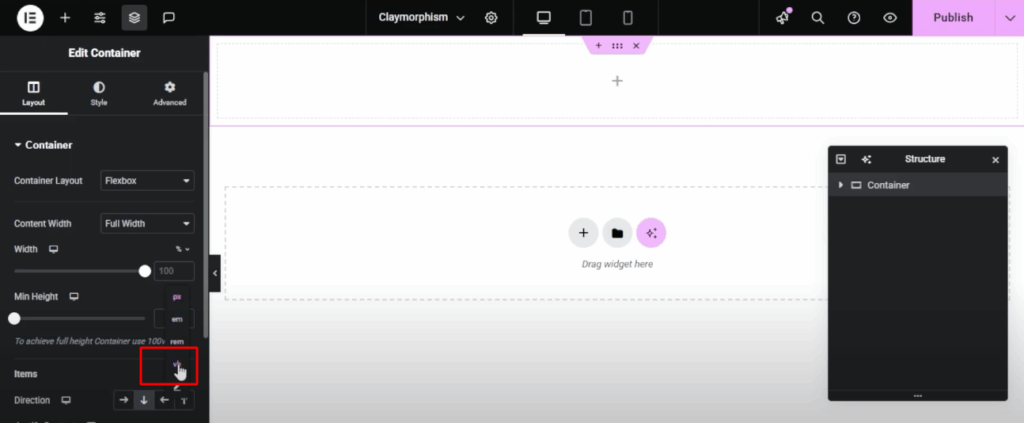Click Structure panel bottom handle dots
This screenshot has height=423, width=1024.
[918, 396]
